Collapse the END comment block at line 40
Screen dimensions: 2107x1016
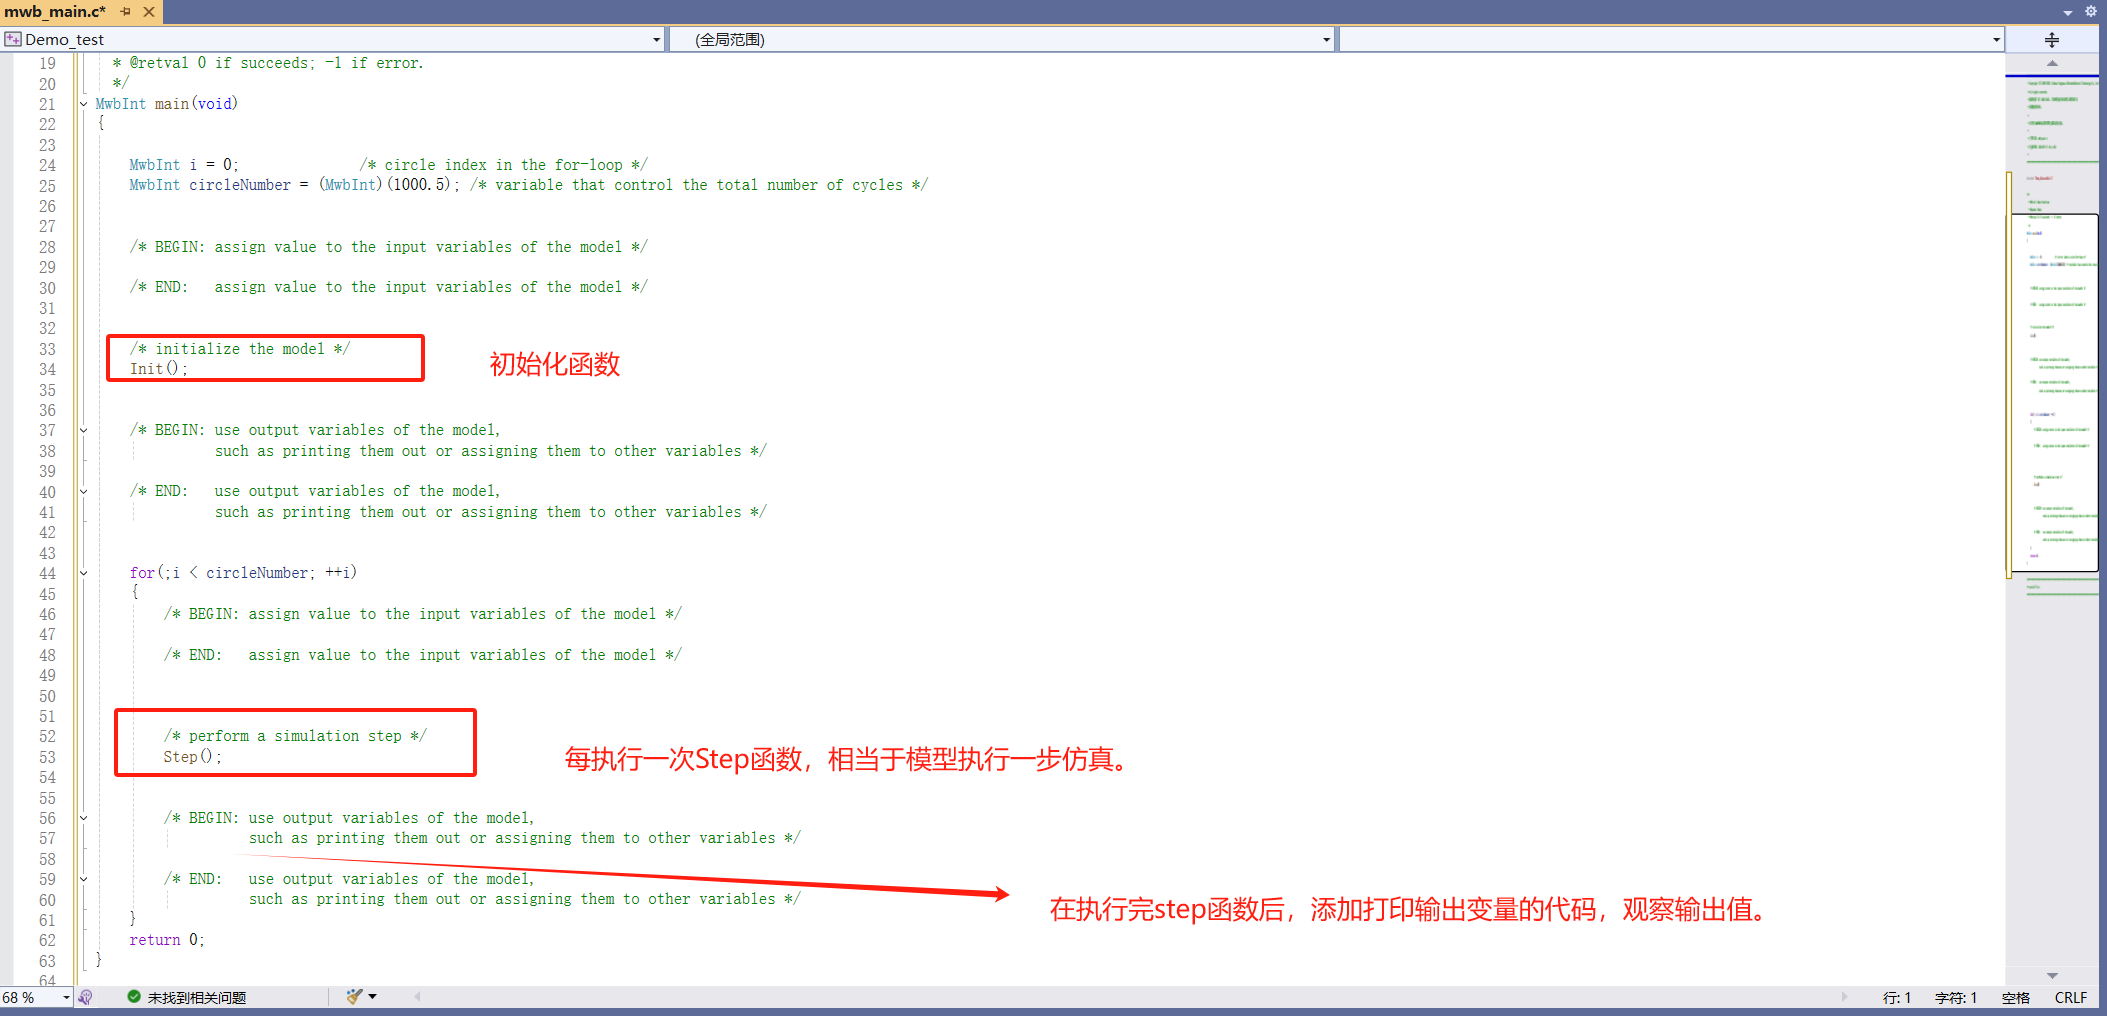tap(83, 491)
